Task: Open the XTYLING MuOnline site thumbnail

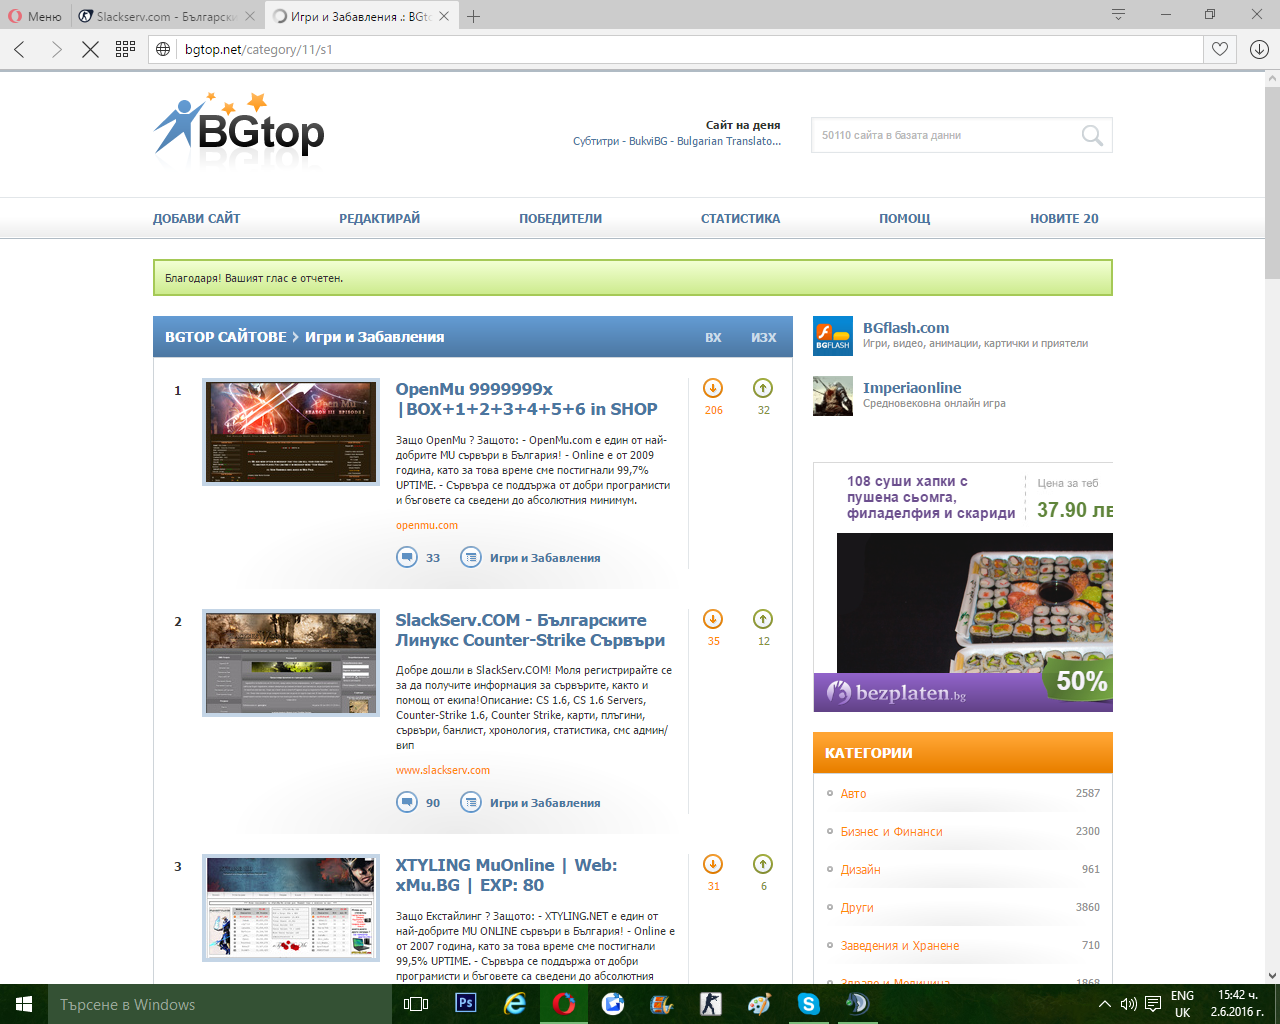Action: pos(291,908)
